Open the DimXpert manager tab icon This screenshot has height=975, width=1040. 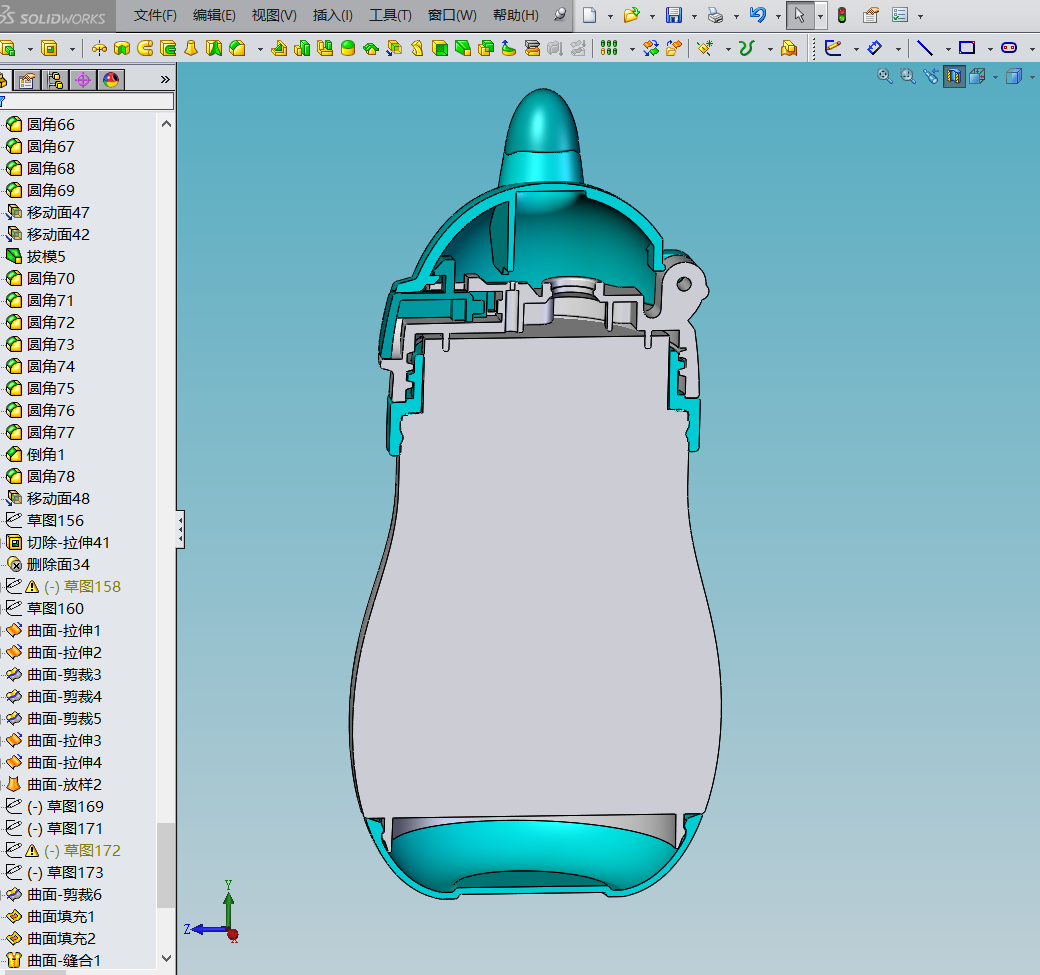tap(83, 80)
